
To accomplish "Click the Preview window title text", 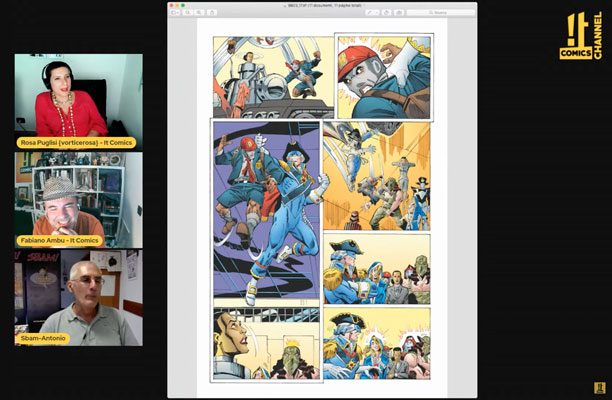I will (324, 5).
